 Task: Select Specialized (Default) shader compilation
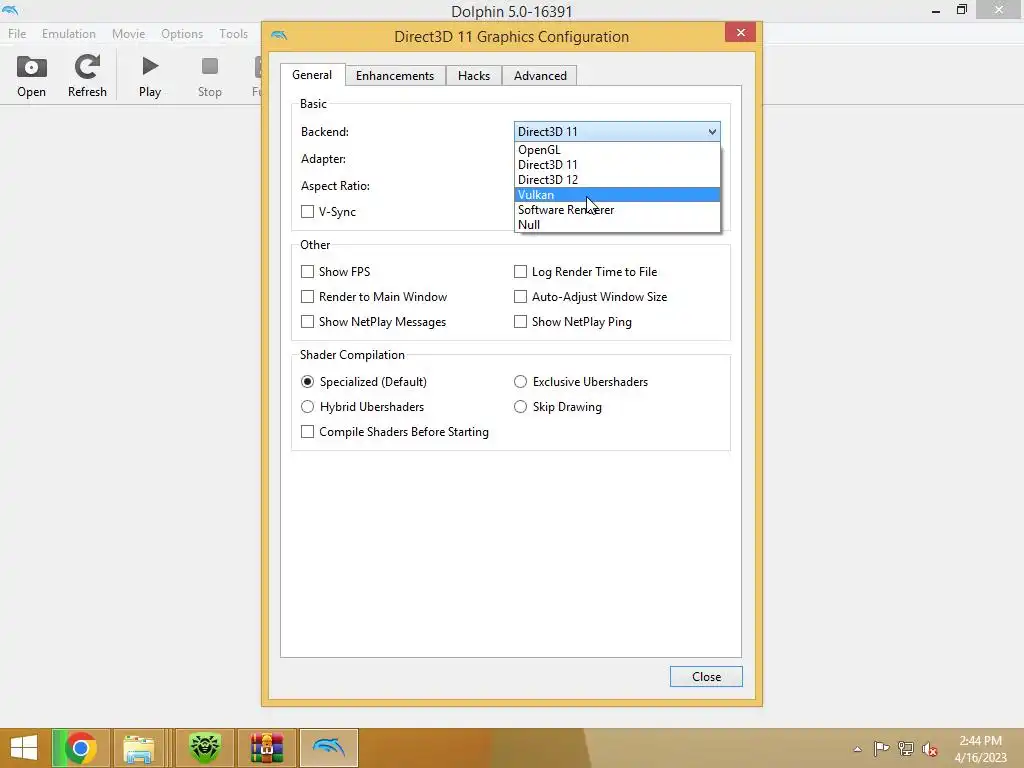click(x=307, y=381)
